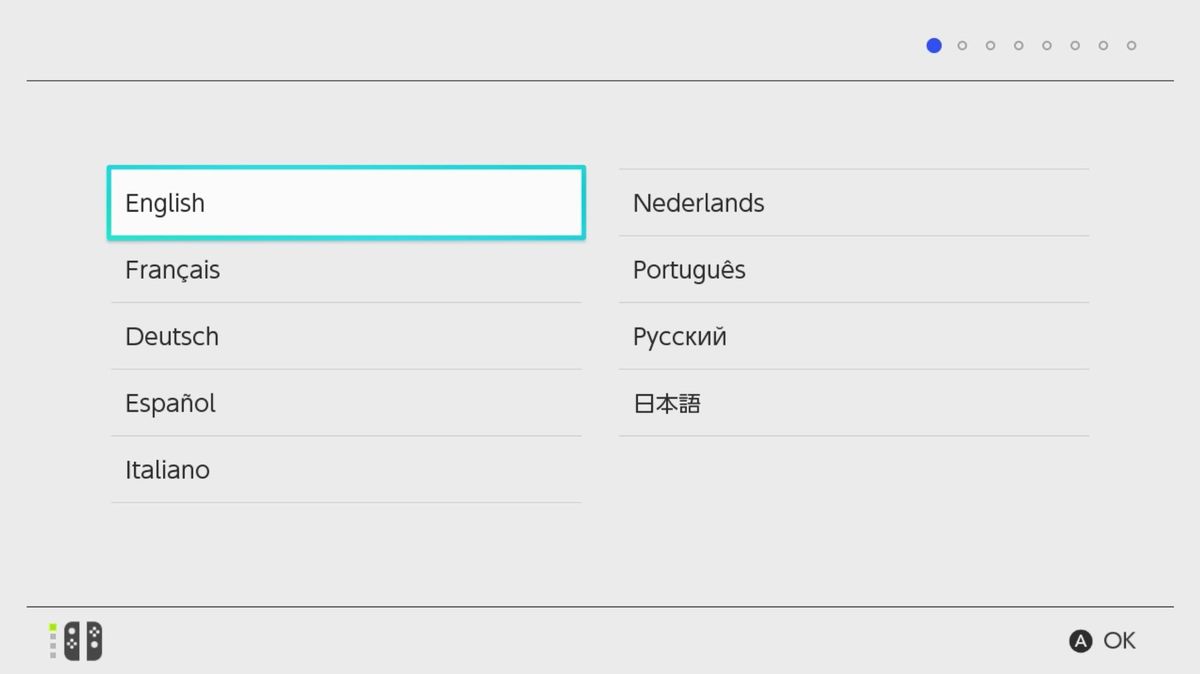Image resolution: width=1200 pixels, height=674 pixels.
Task: Click the filled blue first-step dot
Action: (x=934, y=45)
